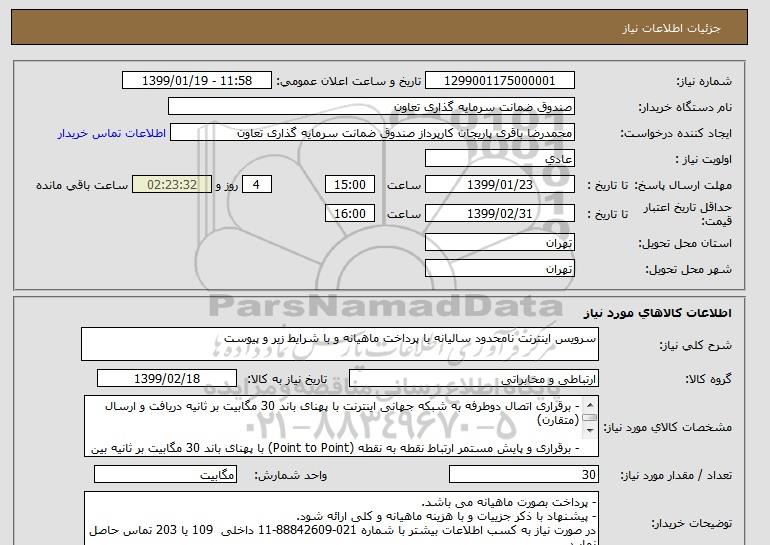The height and width of the screenshot is (545, 770).
Task: Click the توضیحات خریدار label
Action: pyautogui.click(x=692, y=523)
